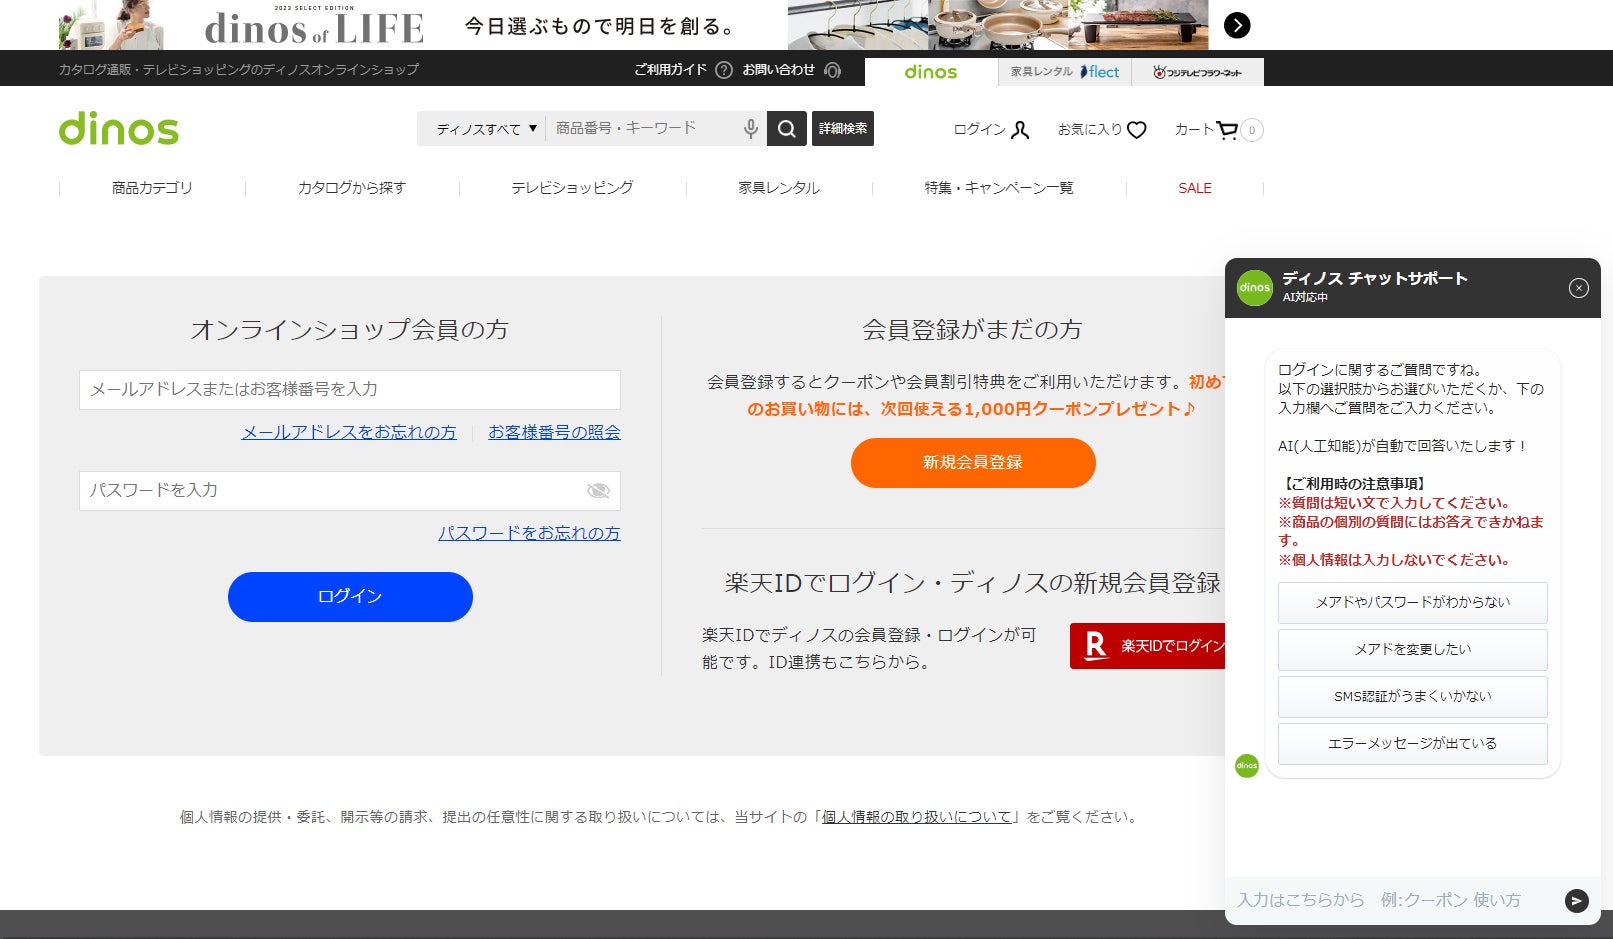The height and width of the screenshot is (939, 1613).
Task: Click the microphone voice search icon
Action: [x=751, y=129]
